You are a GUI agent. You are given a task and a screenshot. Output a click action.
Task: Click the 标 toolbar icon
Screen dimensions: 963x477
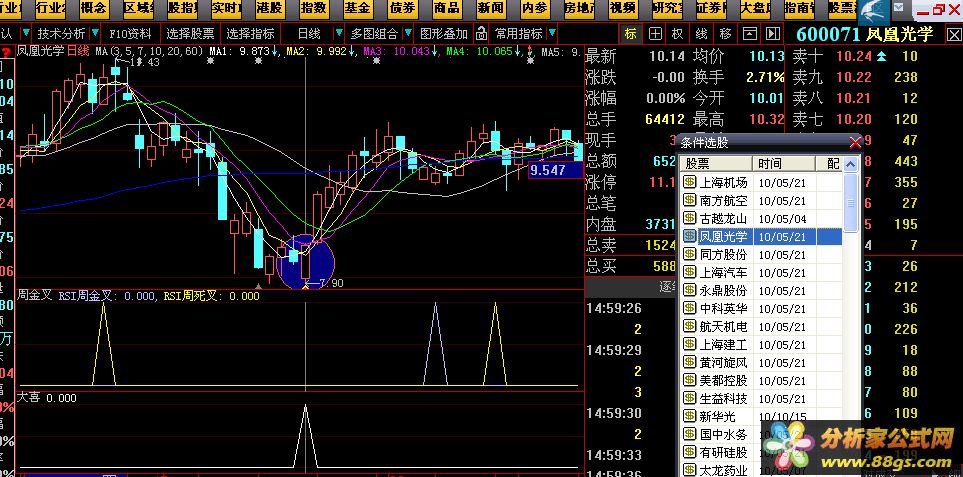coord(630,33)
